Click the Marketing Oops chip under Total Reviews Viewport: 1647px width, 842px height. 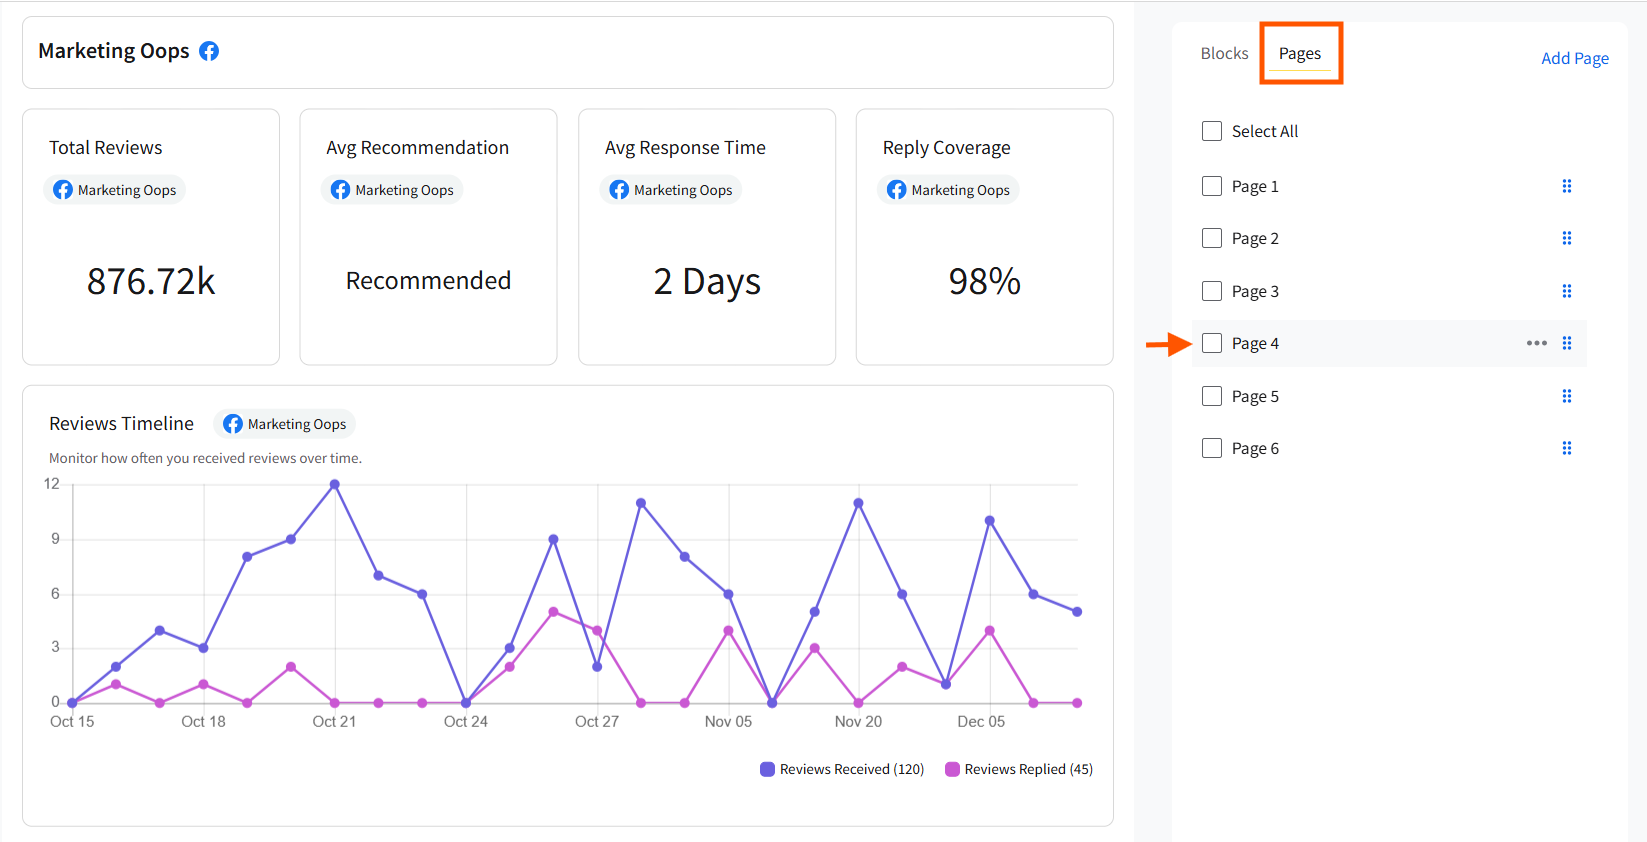(115, 190)
